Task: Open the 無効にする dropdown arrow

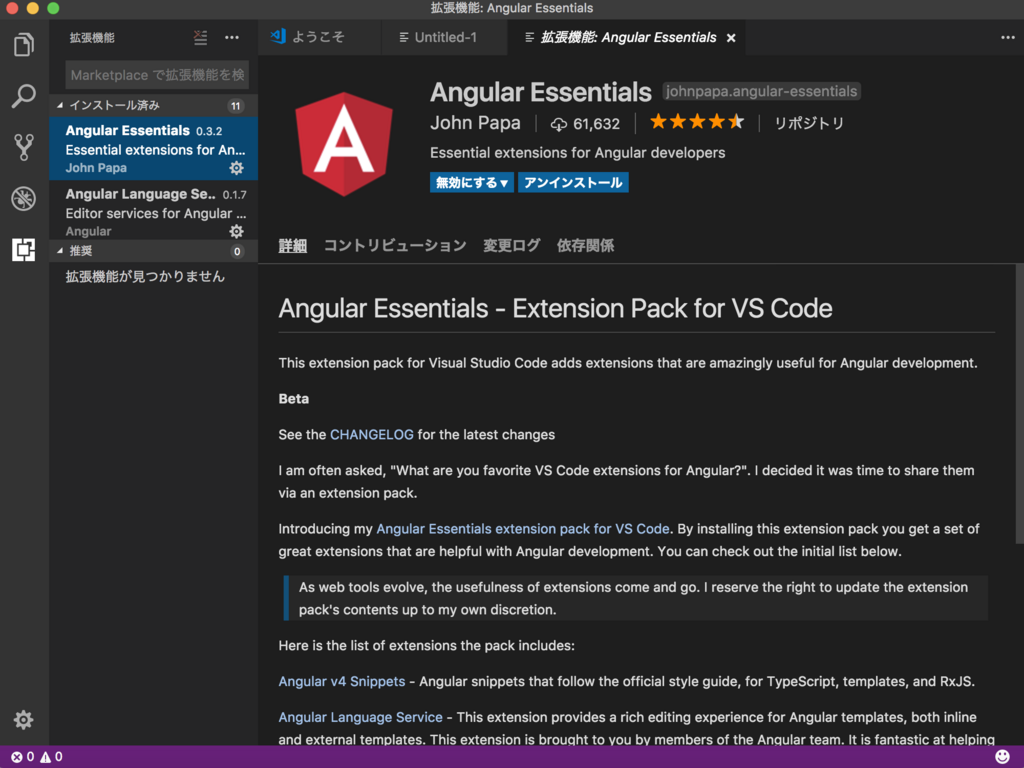Action: coord(504,182)
